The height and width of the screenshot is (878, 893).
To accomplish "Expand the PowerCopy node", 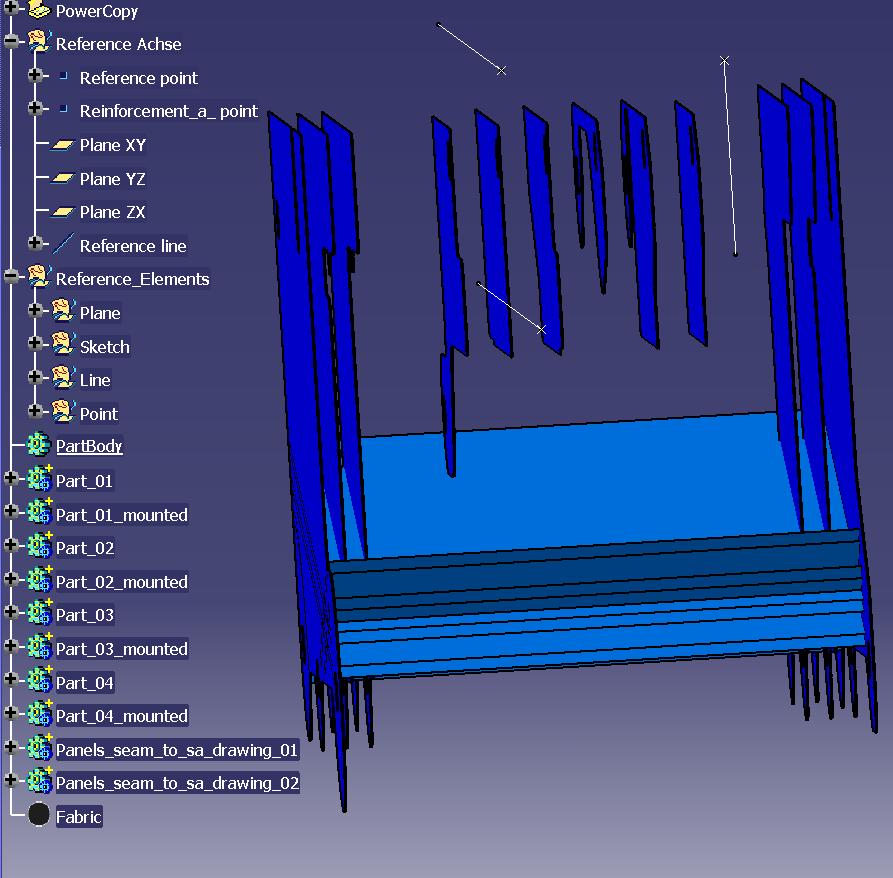I will [10, 7].
